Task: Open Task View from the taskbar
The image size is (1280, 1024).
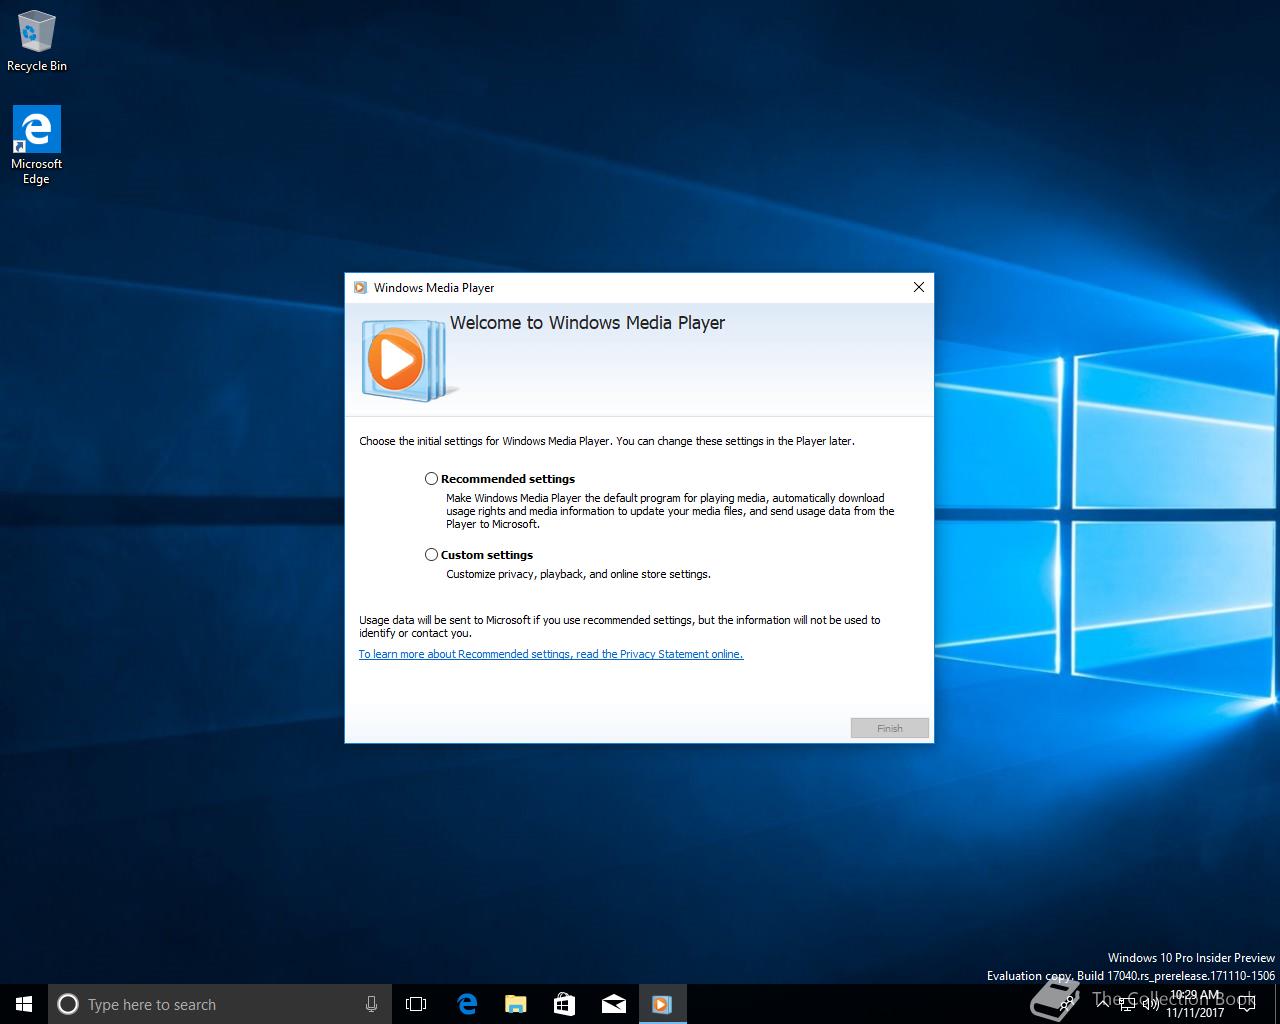Action: 416,1004
